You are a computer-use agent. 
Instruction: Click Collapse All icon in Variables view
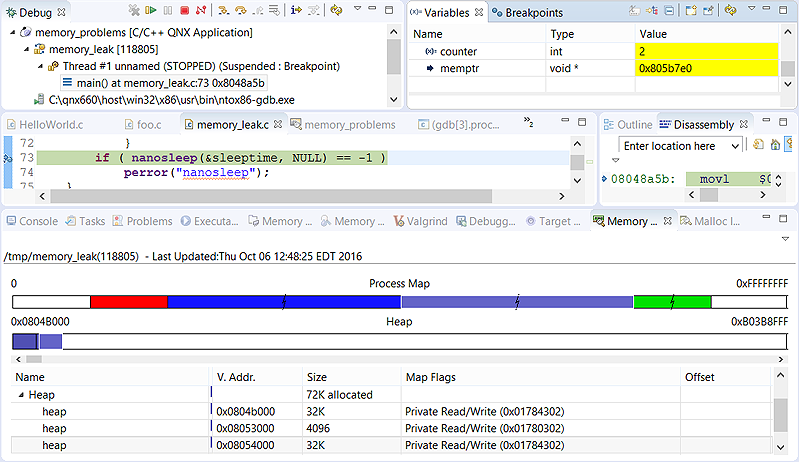[668, 11]
